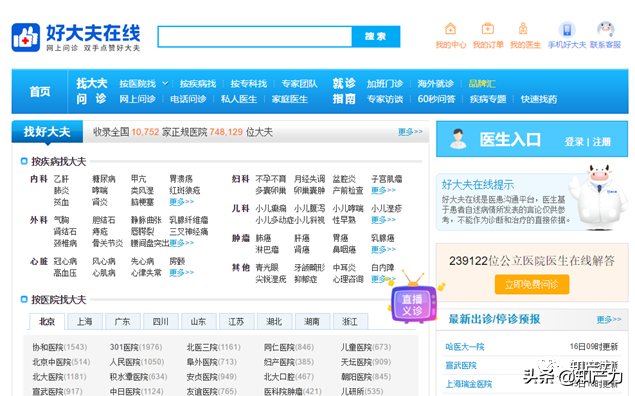Select the 湖南 hospital tab
Image resolution: width=635 pixels, height=396 pixels.
coord(312,321)
